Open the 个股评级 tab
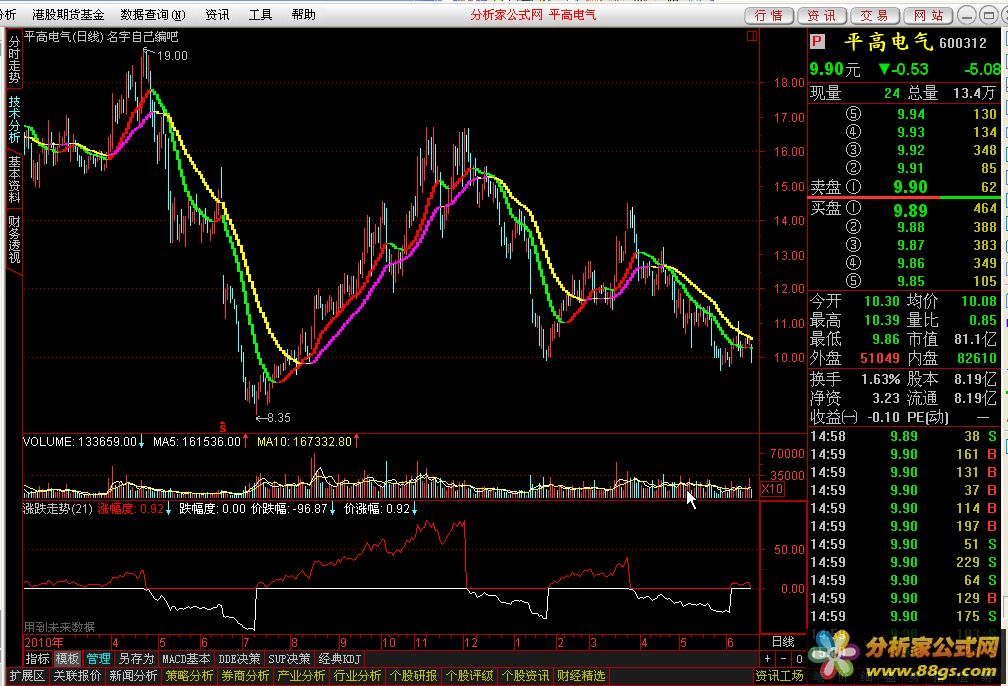Image resolution: width=1008 pixels, height=686 pixels. pos(469,676)
